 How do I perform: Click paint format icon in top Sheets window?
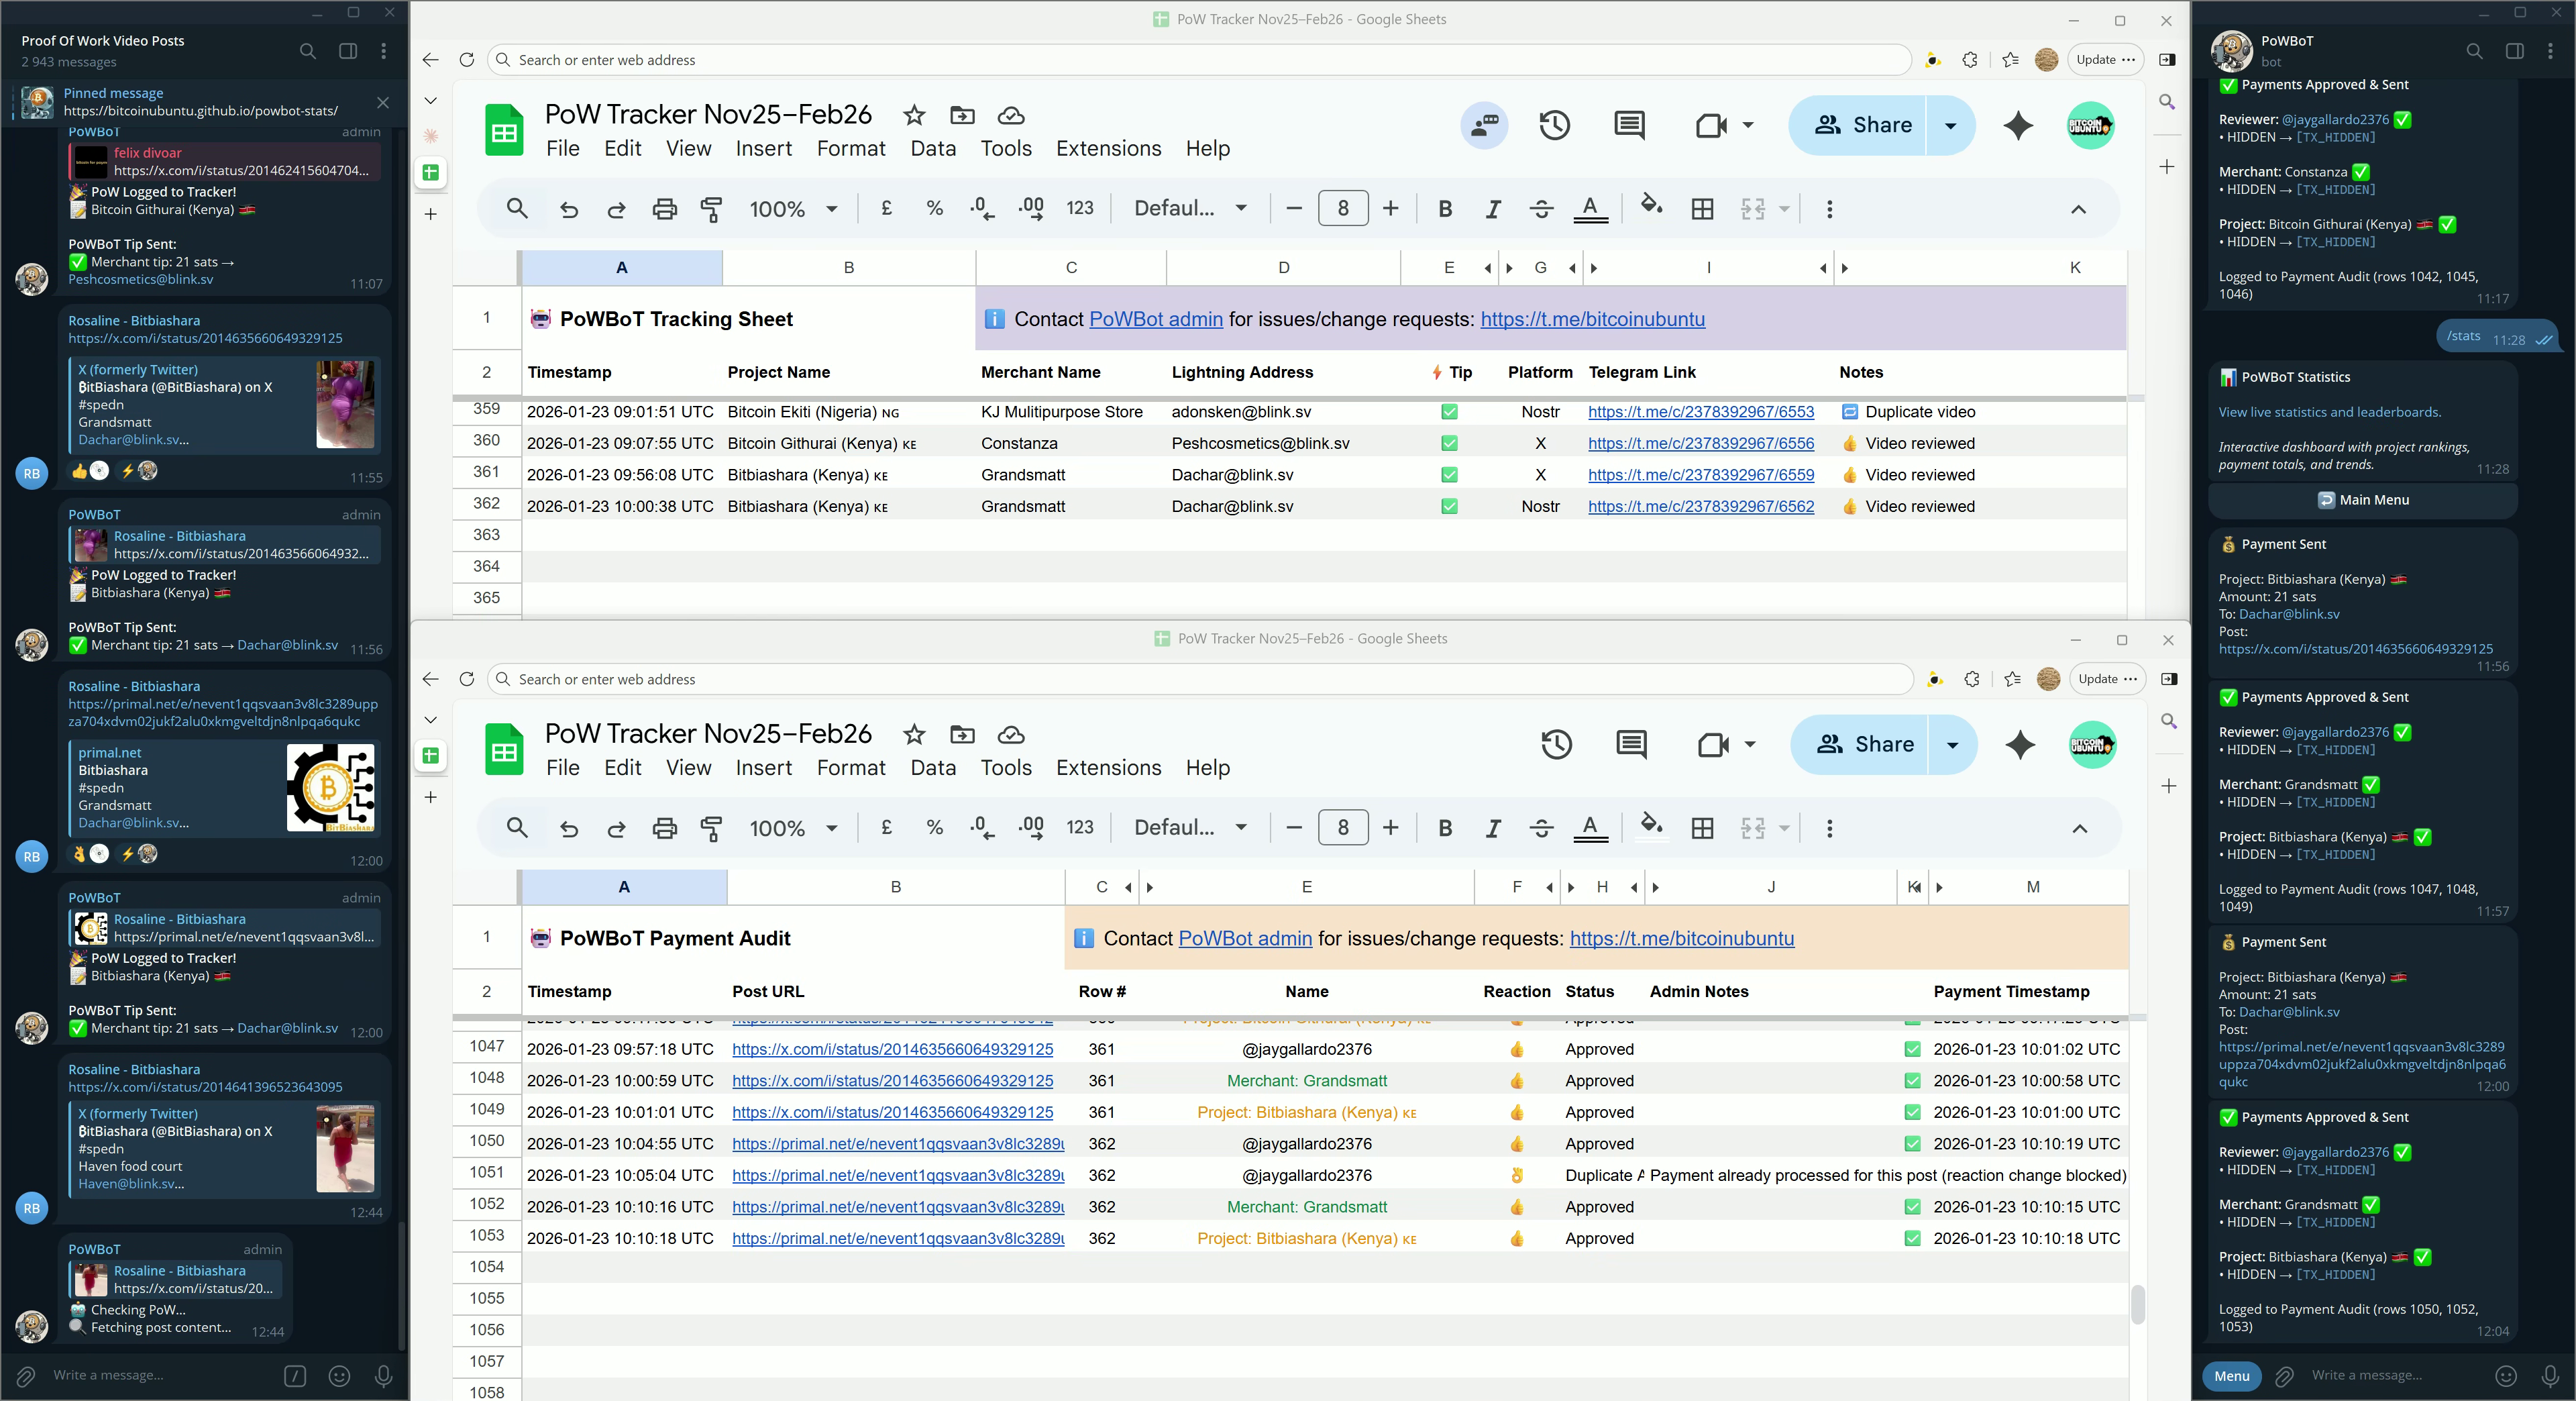click(x=711, y=209)
